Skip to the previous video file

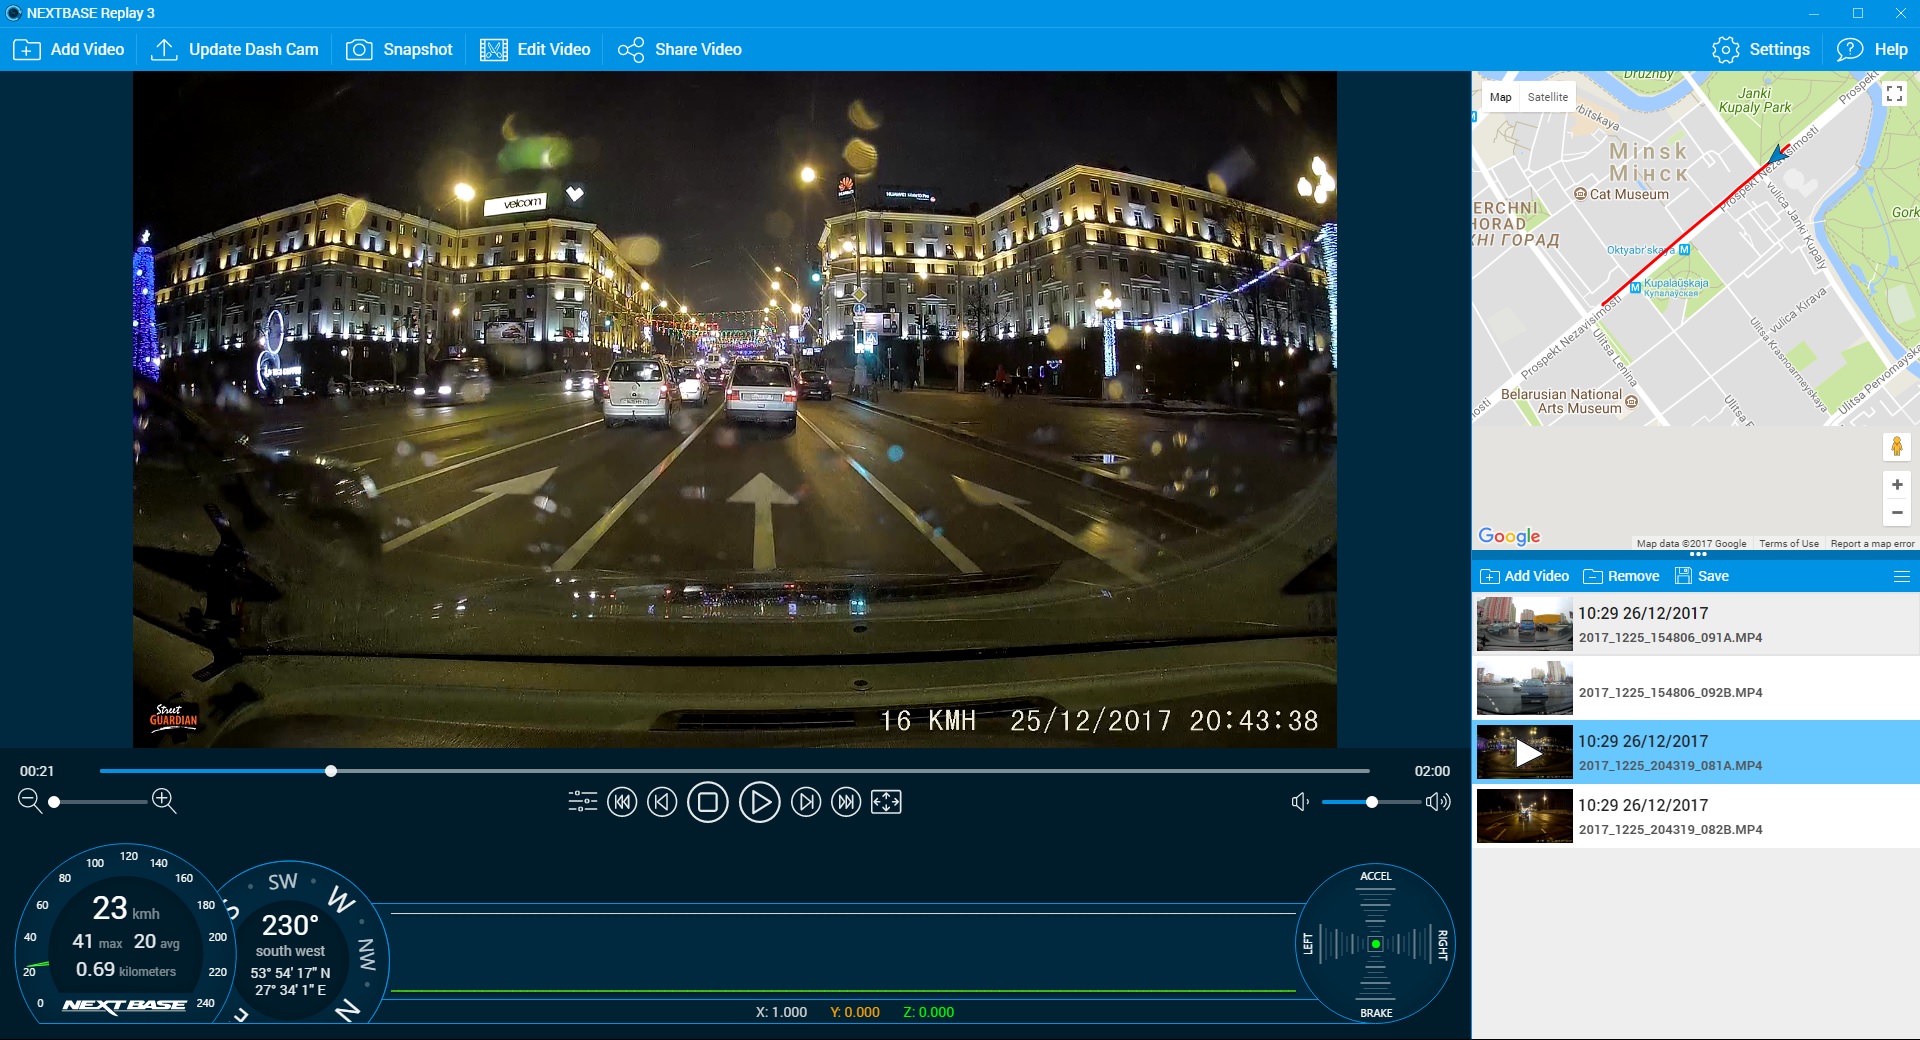(x=622, y=802)
